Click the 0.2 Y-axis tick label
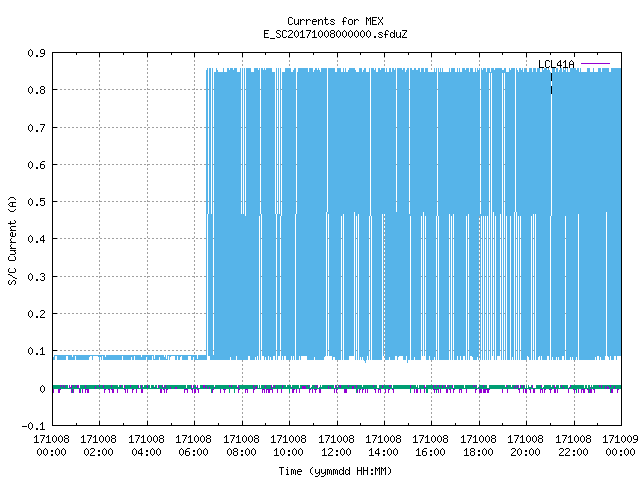Viewport: 640px width, 480px height. coord(36,314)
